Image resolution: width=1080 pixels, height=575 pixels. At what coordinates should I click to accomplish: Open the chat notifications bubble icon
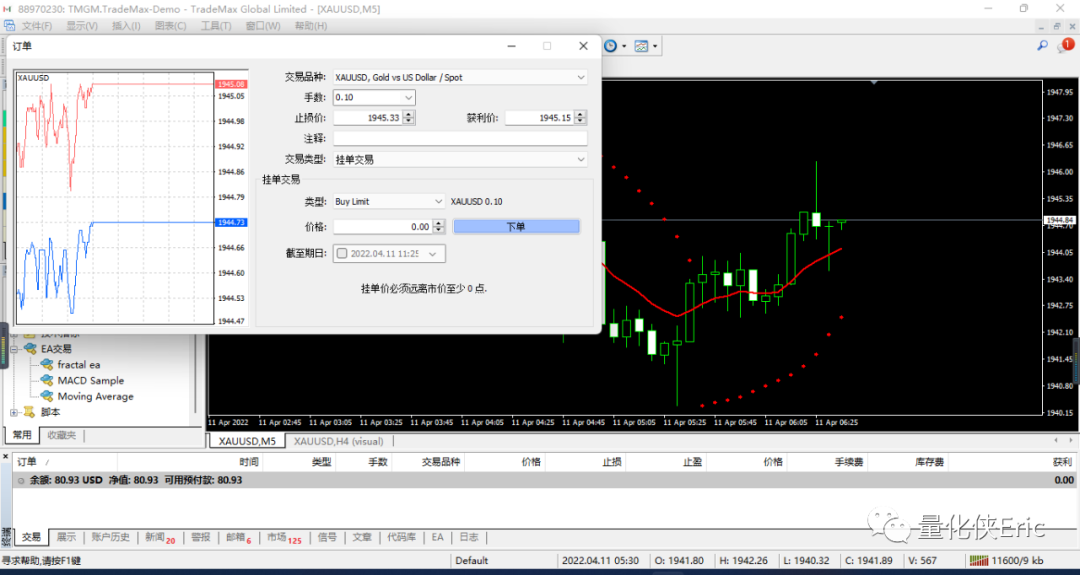coord(1065,46)
